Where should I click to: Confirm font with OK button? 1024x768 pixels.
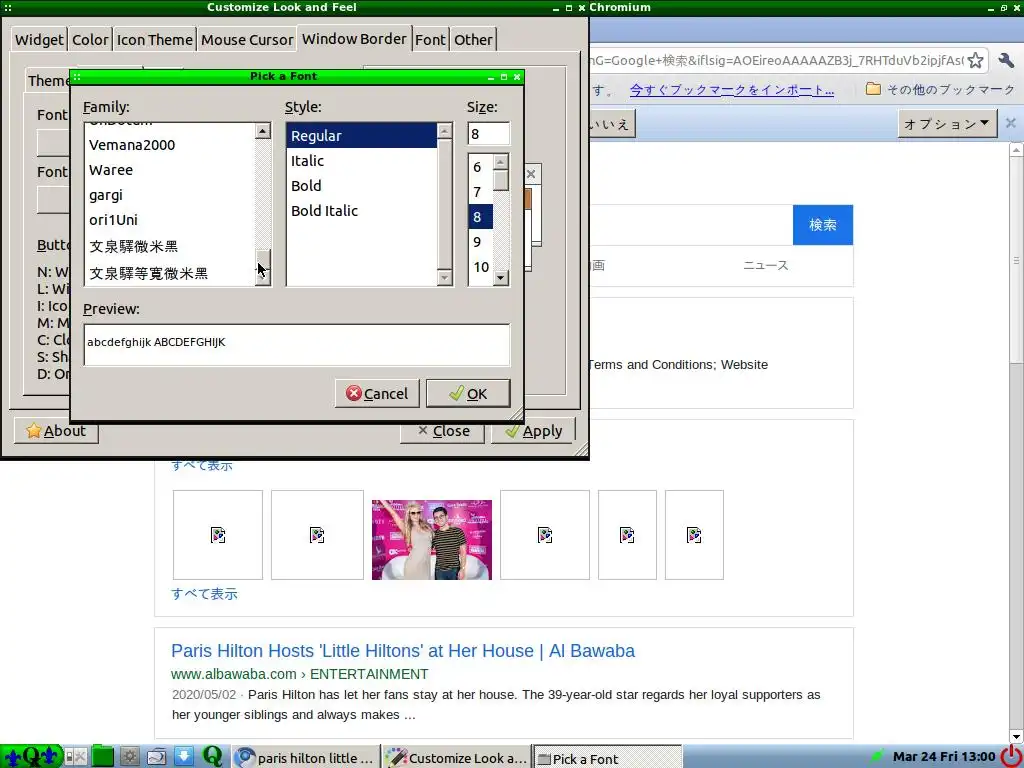click(468, 394)
